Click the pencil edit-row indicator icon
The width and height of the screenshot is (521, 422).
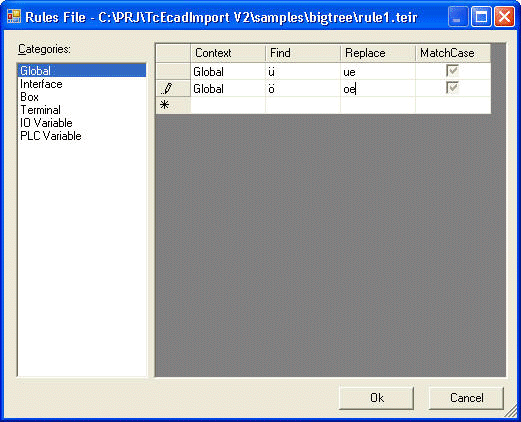(x=167, y=89)
